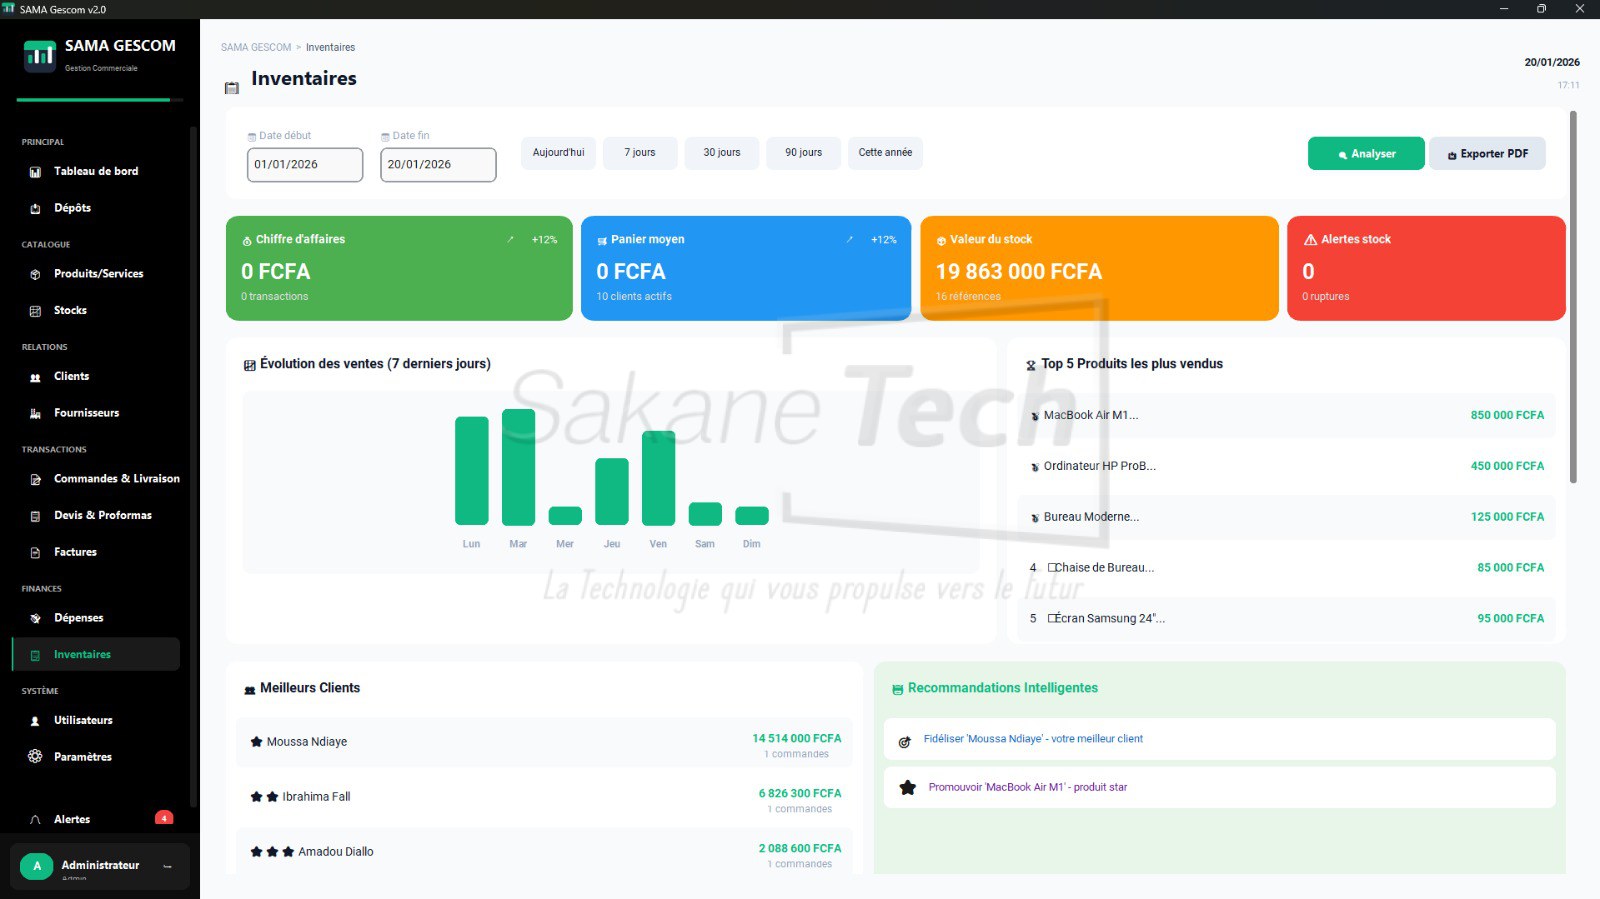The height and width of the screenshot is (899, 1600).
Task: Select the Aujourd'hui period filter
Action: click(x=558, y=153)
